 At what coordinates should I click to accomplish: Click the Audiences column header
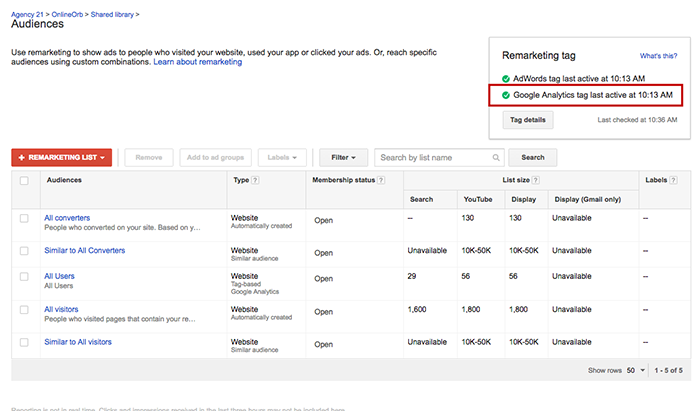[64, 180]
